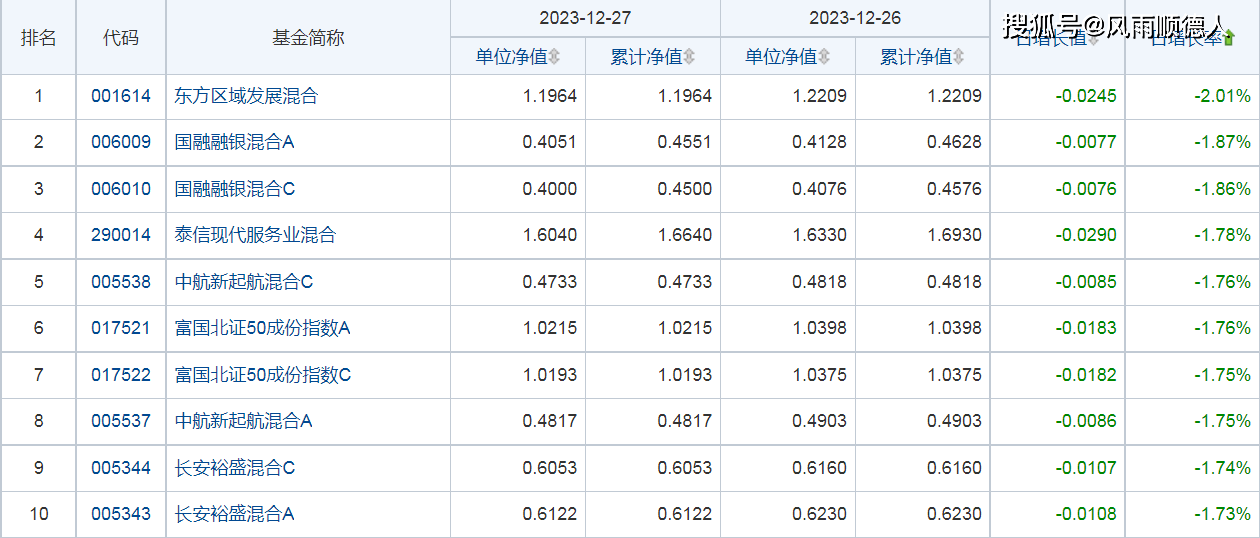Click the 2023-12-27 date header
The width and height of the screenshot is (1260, 538).
pos(585,18)
